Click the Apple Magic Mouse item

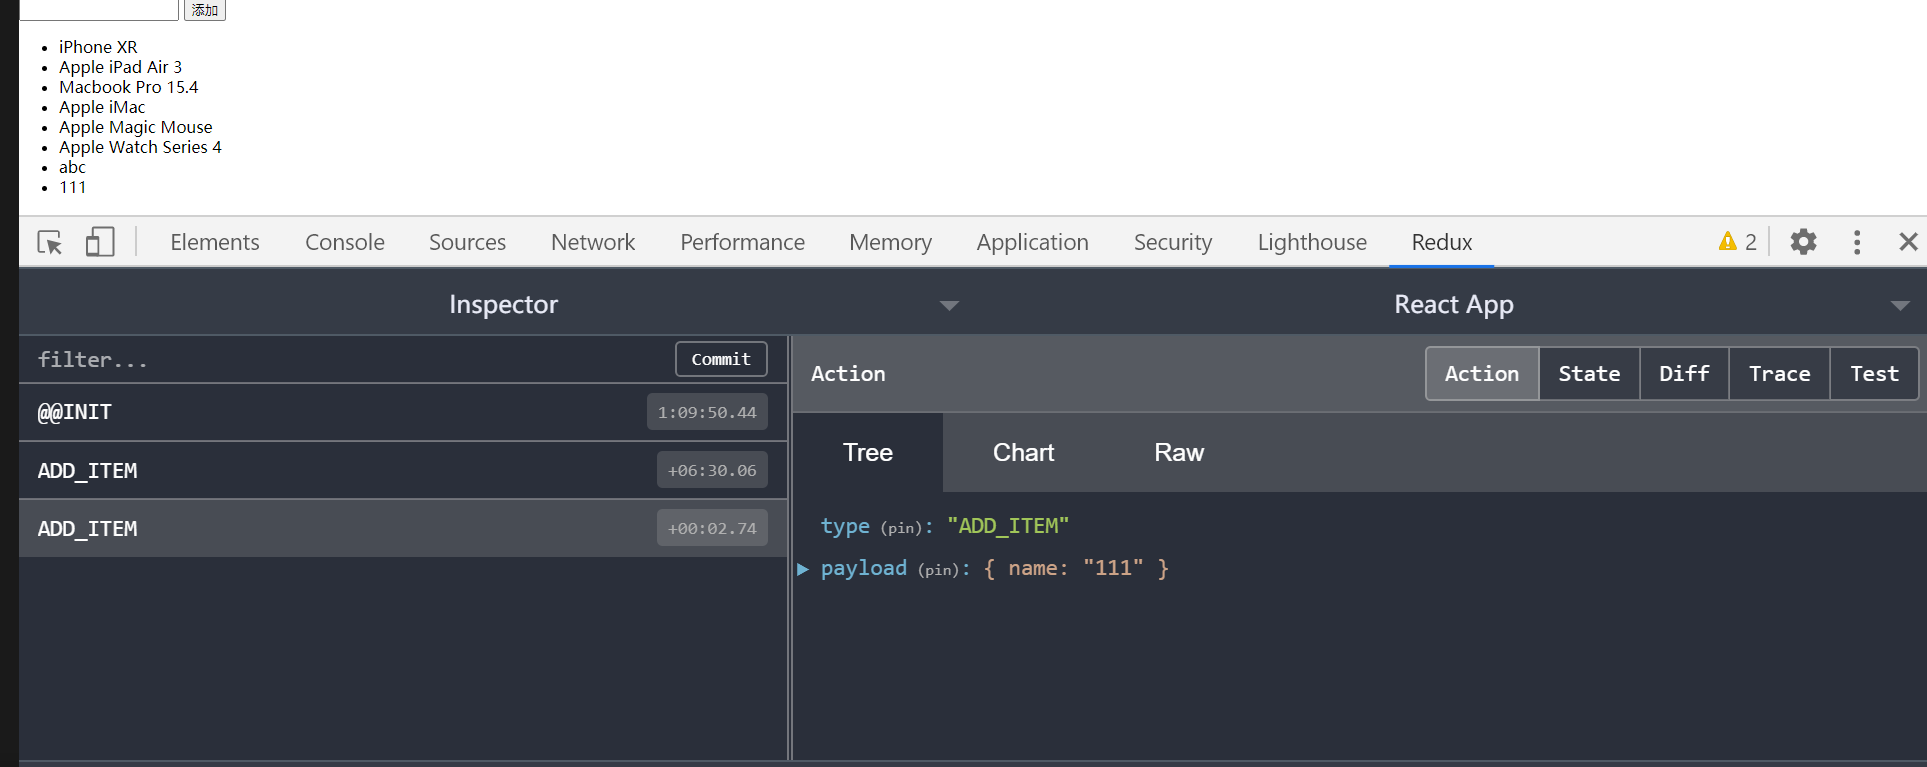point(135,127)
